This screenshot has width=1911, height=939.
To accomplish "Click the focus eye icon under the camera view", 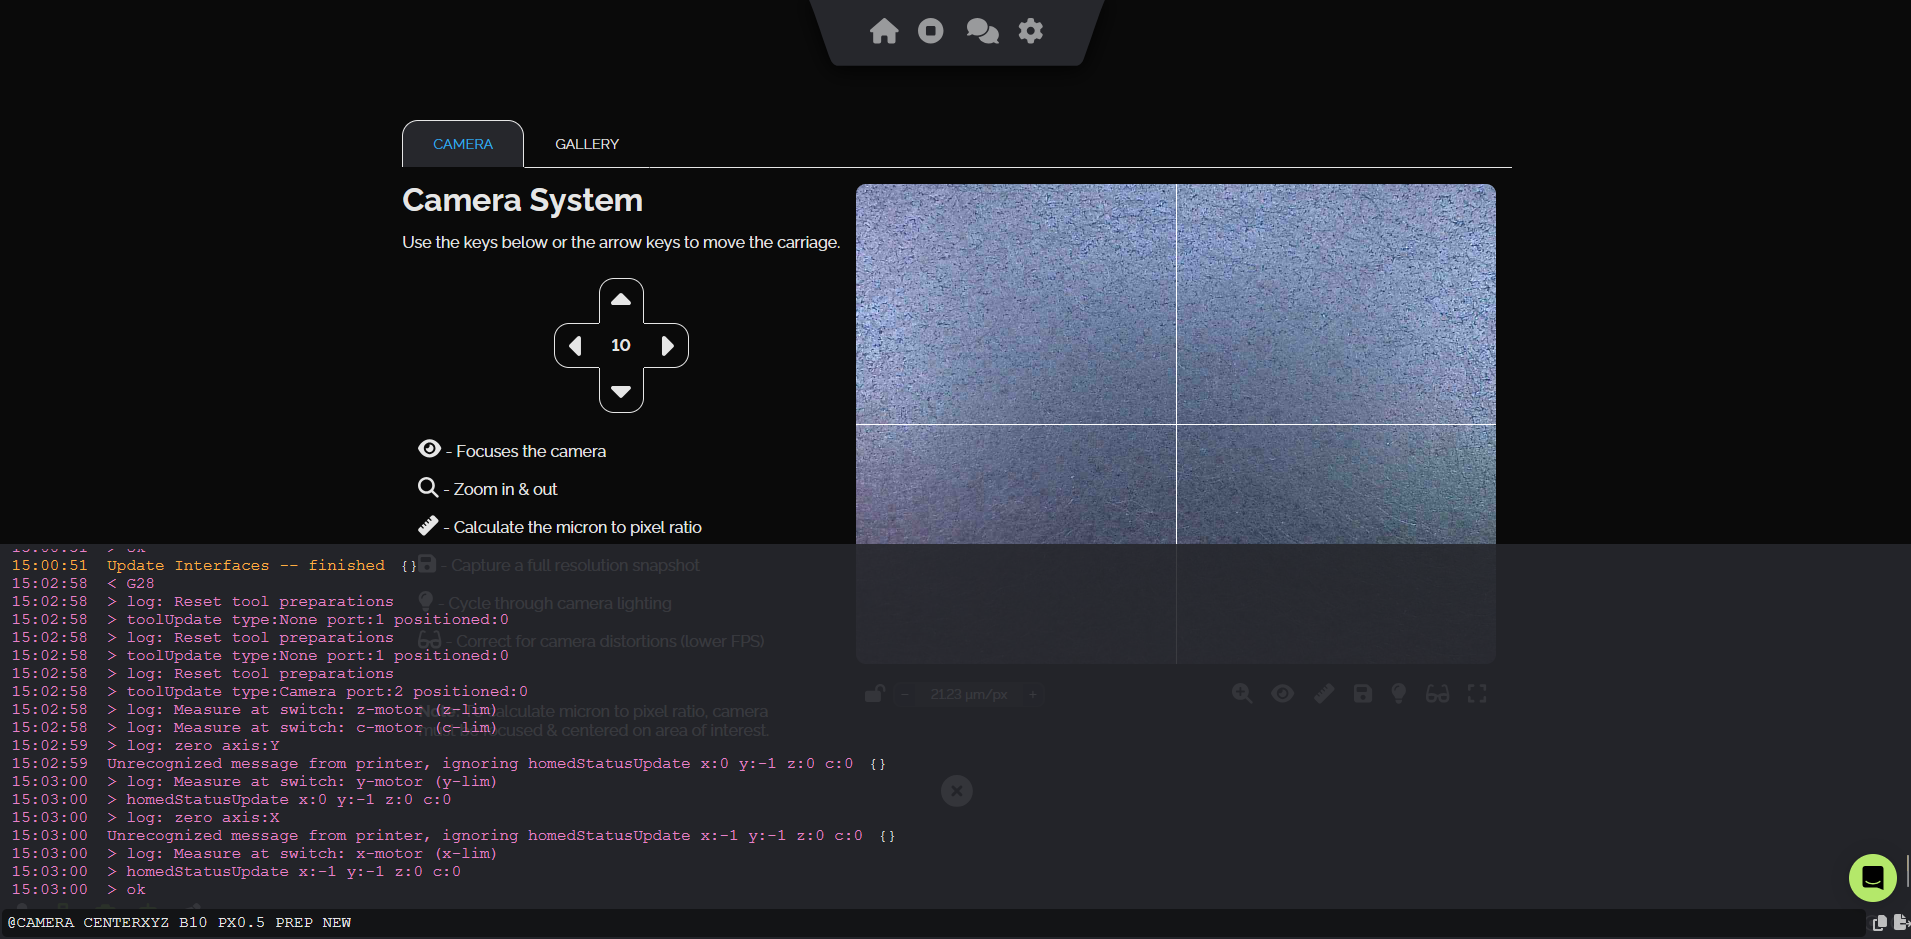I will click(1283, 693).
